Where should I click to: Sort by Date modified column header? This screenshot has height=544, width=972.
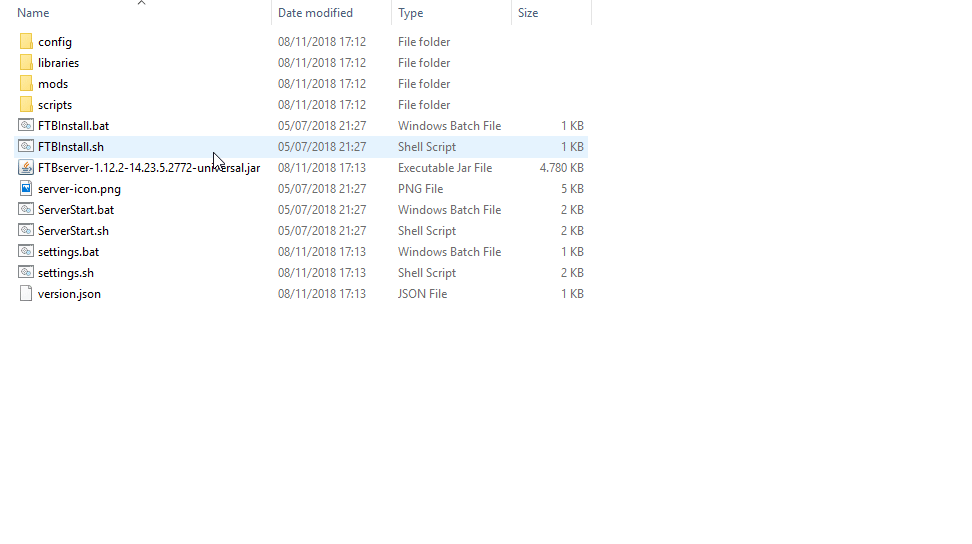(x=315, y=13)
